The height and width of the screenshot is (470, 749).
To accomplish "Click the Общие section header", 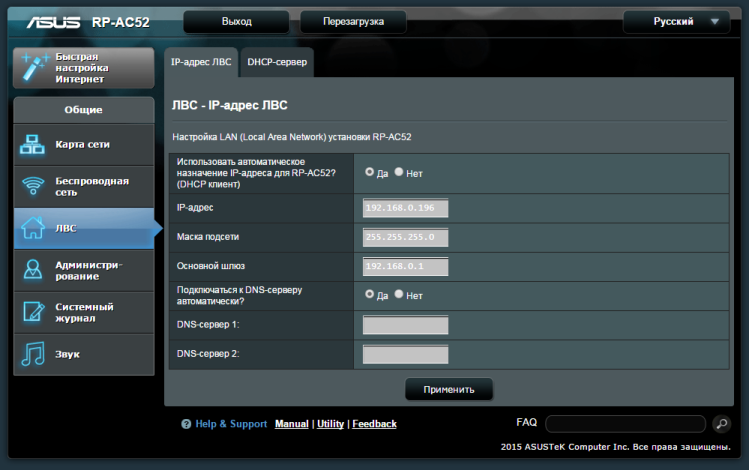I will [84, 110].
